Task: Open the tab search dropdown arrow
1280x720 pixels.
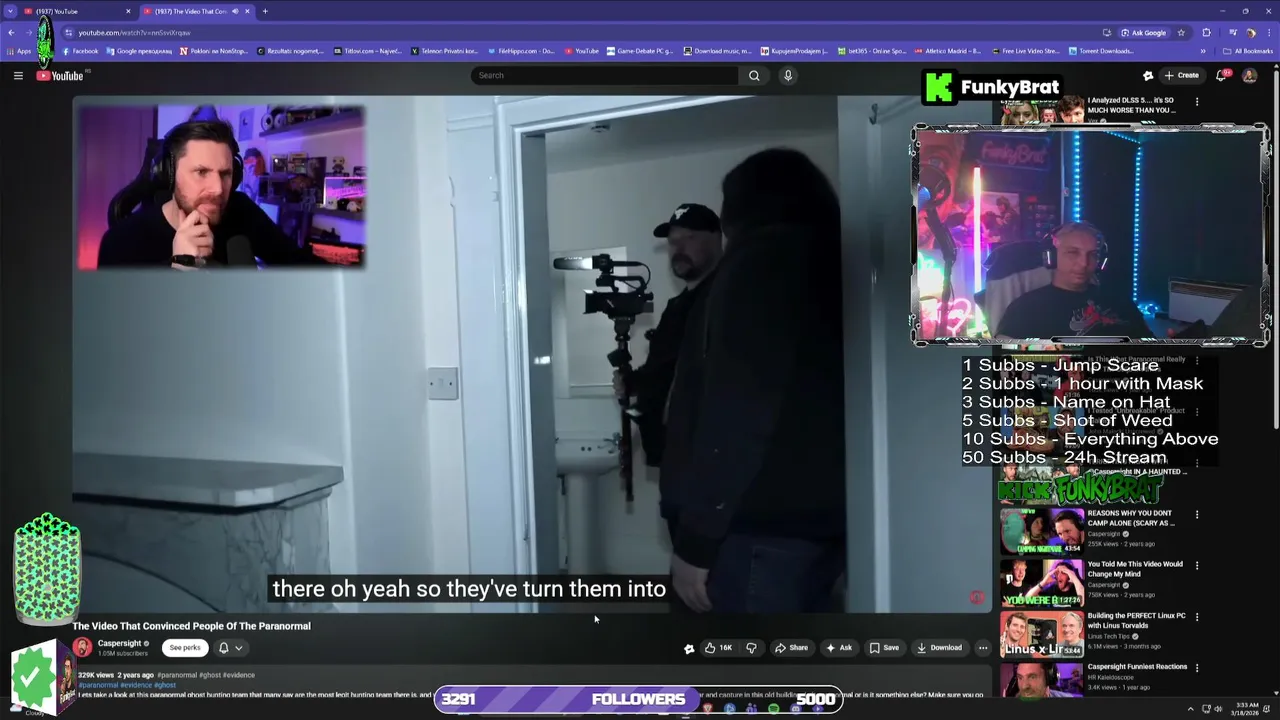Action: pyautogui.click(x=10, y=11)
